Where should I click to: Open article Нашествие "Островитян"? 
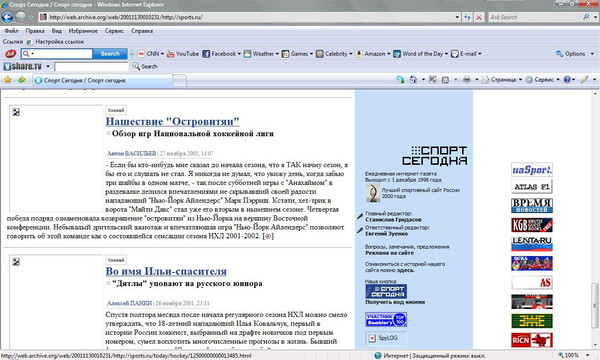[x=173, y=122]
